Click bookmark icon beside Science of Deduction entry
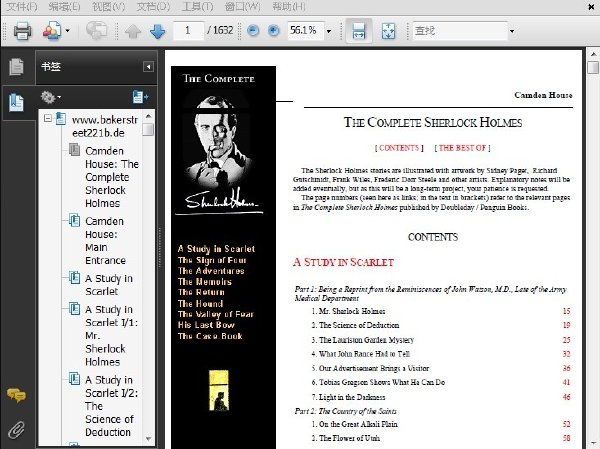Viewport: 600px width, 449px height. tap(74, 379)
